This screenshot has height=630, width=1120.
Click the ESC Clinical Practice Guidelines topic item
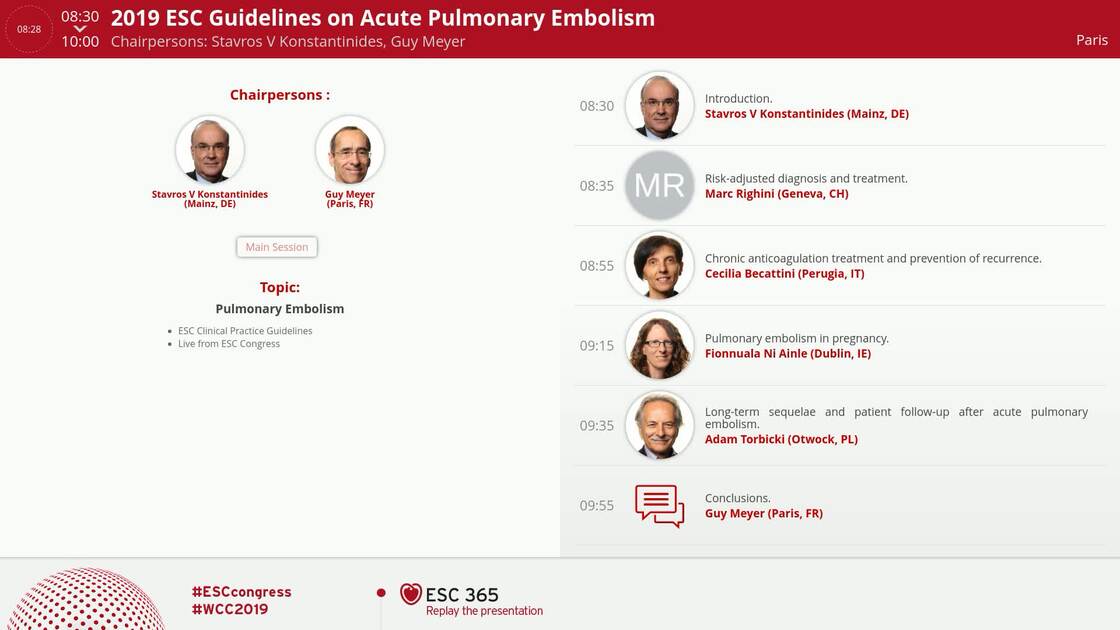245,331
